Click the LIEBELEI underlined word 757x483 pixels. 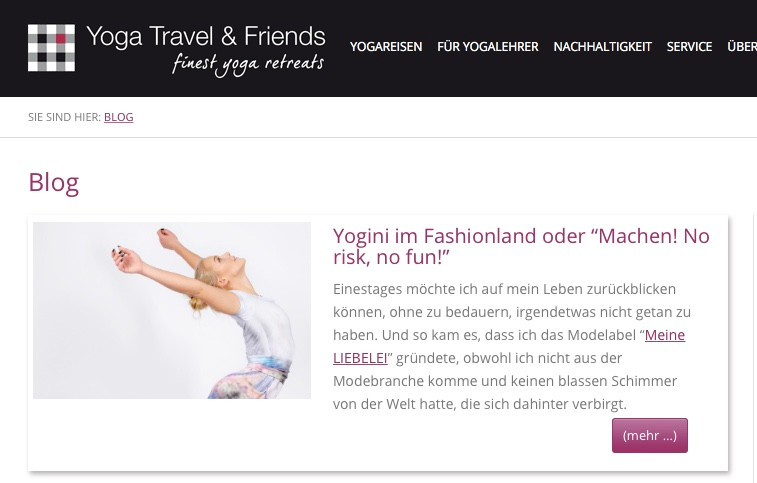tap(360, 358)
